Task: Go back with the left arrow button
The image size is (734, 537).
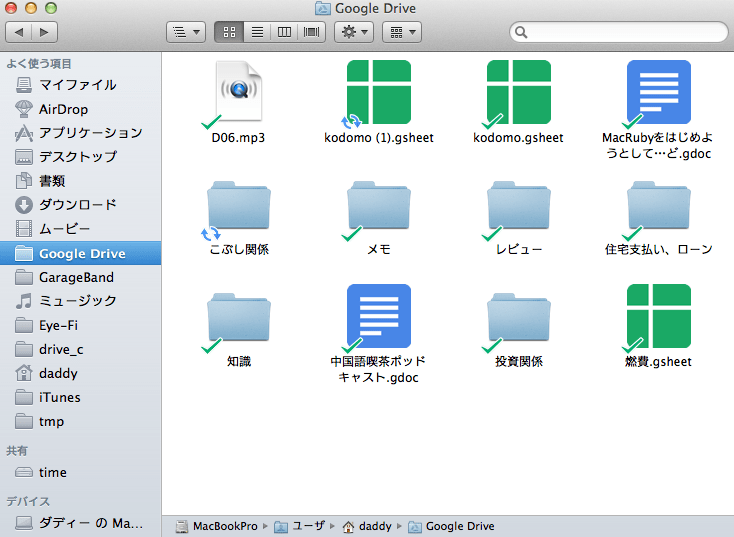Action: click(x=19, y=32)
